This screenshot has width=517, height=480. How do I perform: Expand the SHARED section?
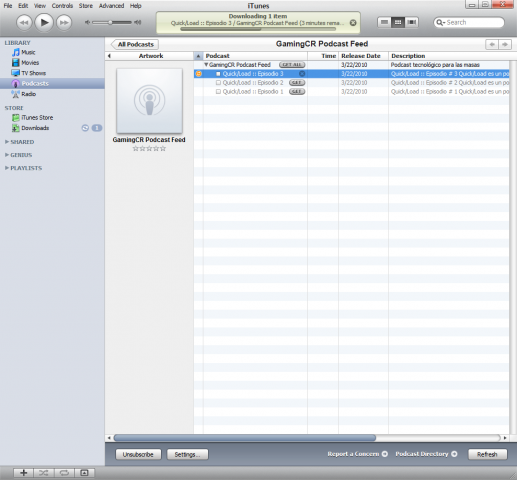tap(7, 142)
